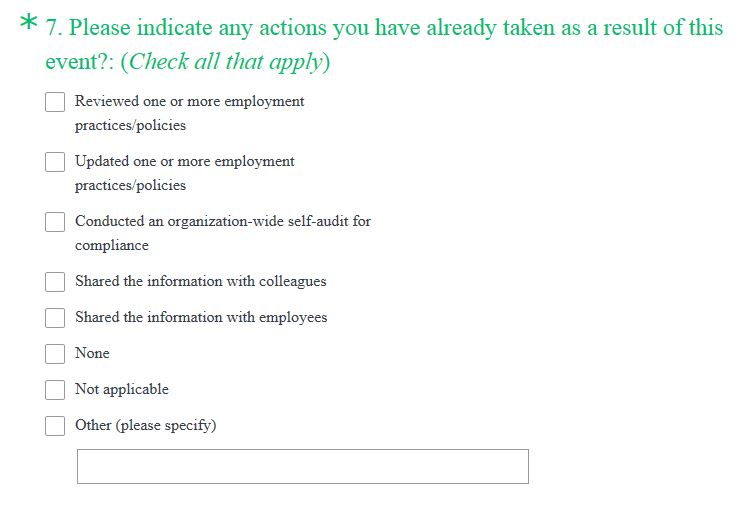Enable the organization-wide self-audit checkbox
This screenshot has height=510, width=747.
point(55,222)
